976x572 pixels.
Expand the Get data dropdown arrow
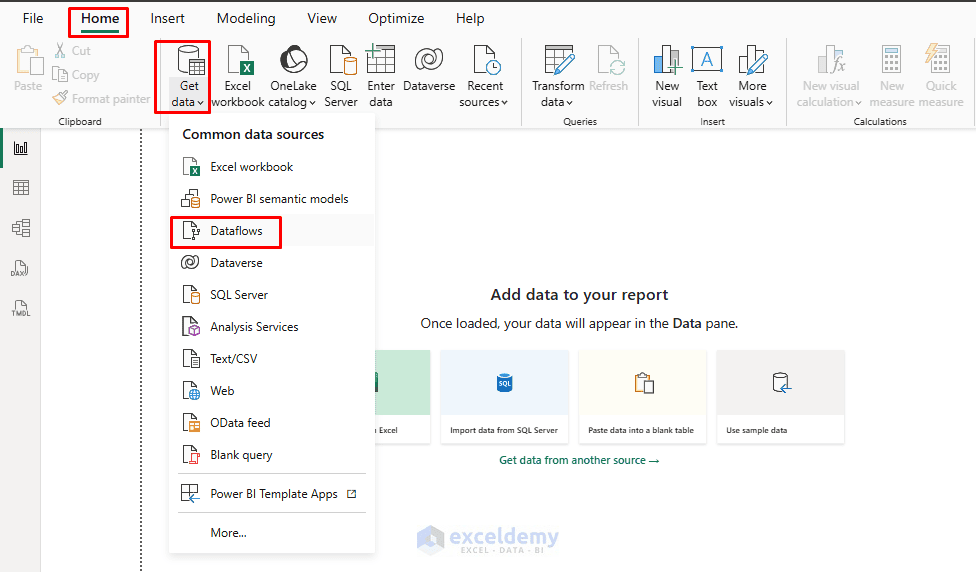[x=200, y=103]
